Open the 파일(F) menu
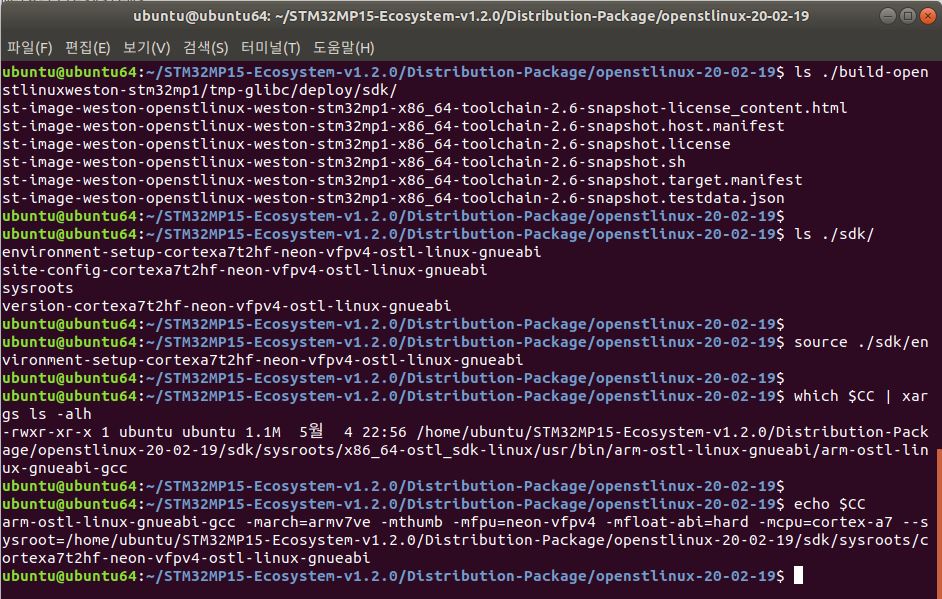The width and height of the screenshot is (942, 599). 30,47
